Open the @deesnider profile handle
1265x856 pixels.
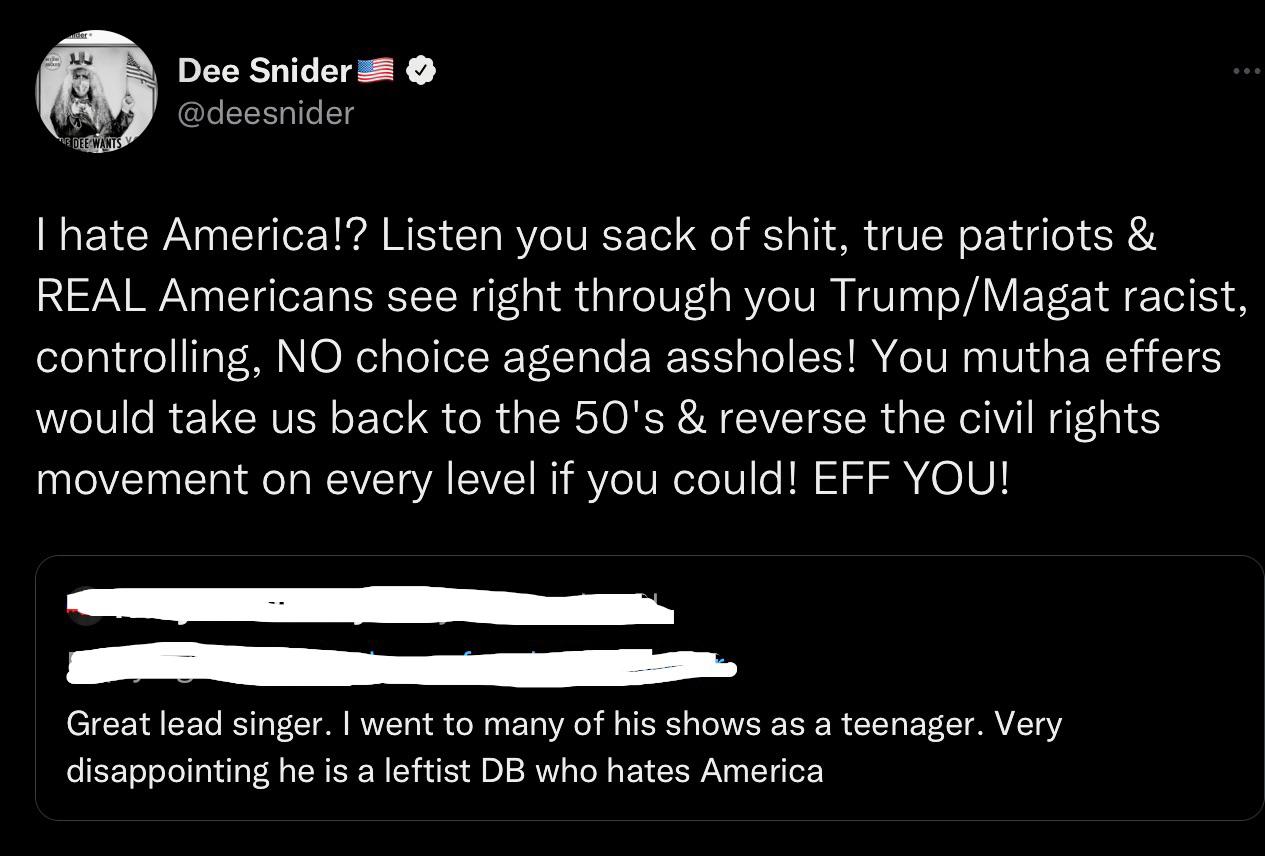click(x=264, y=113)
